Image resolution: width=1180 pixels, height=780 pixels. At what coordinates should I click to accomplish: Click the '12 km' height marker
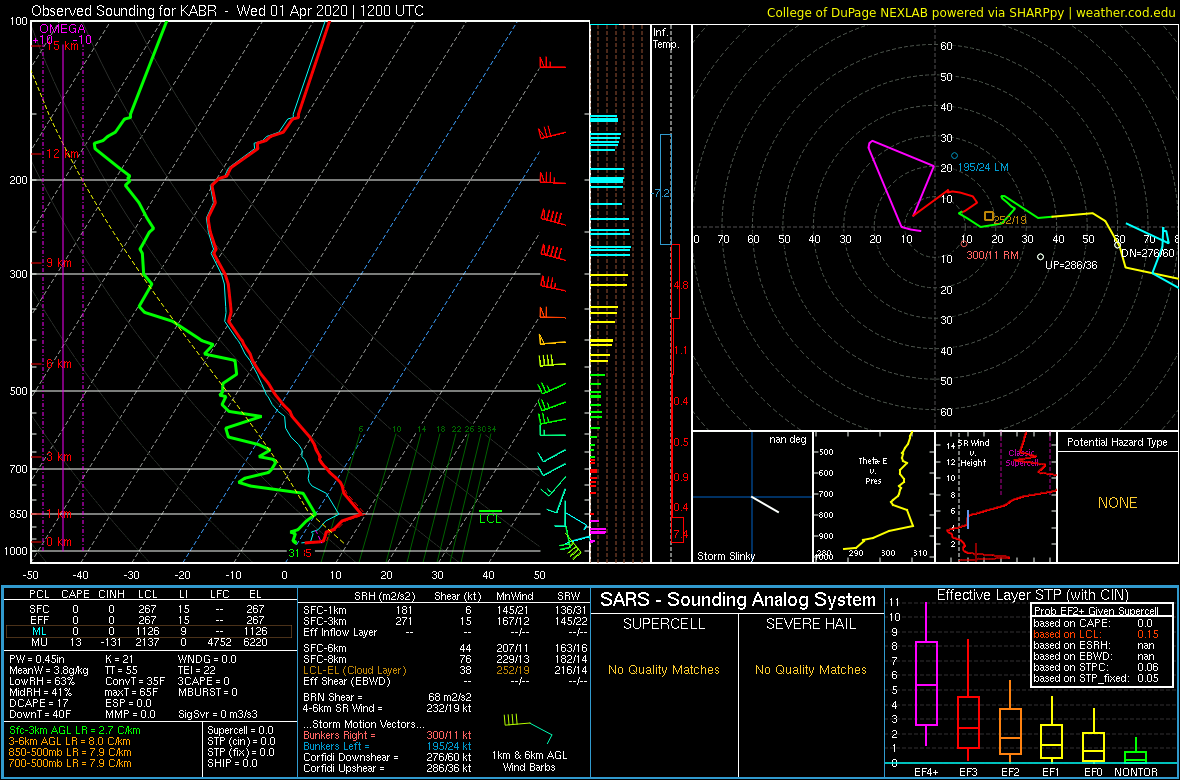coord(60,154)
